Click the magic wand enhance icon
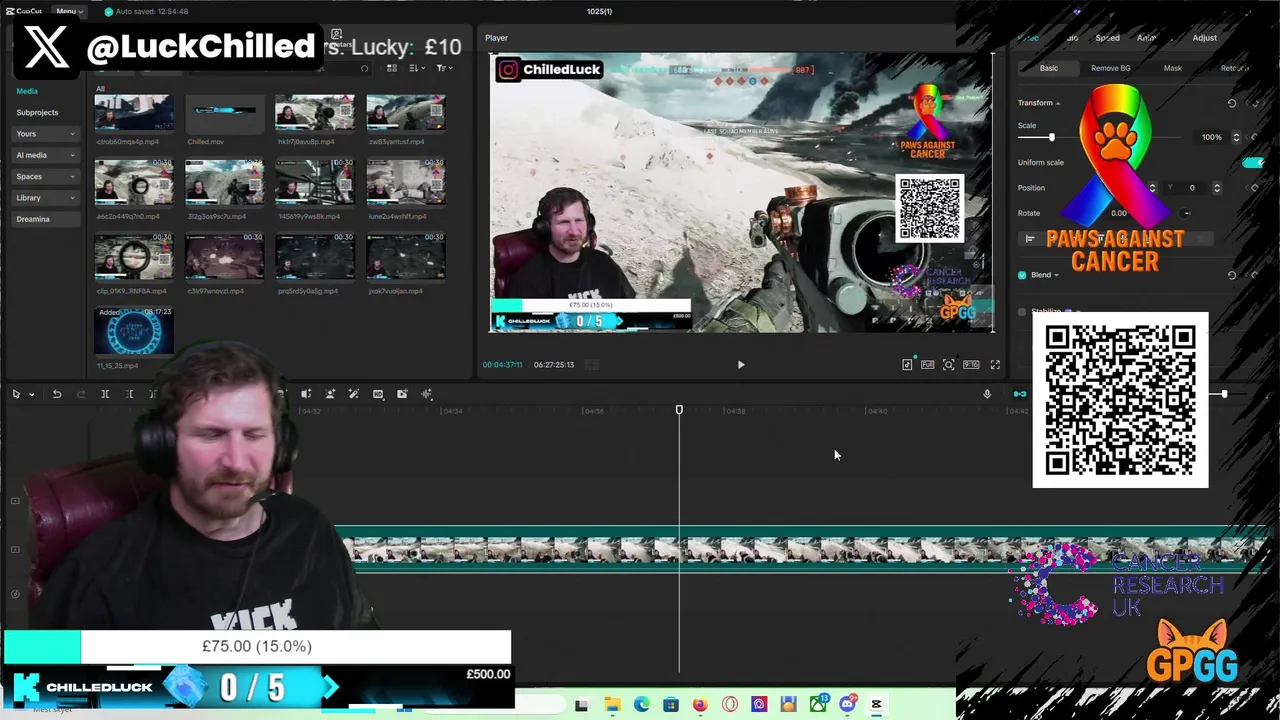Screen dimensions: 1280x720 (354, 394)
